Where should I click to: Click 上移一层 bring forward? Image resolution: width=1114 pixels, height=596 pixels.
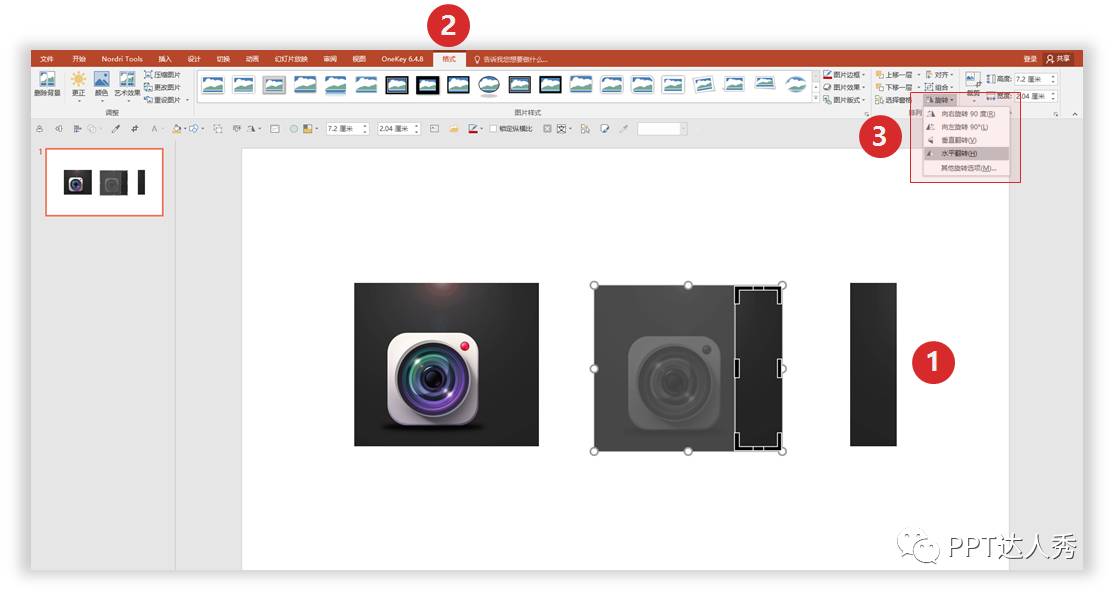point(894,75)
